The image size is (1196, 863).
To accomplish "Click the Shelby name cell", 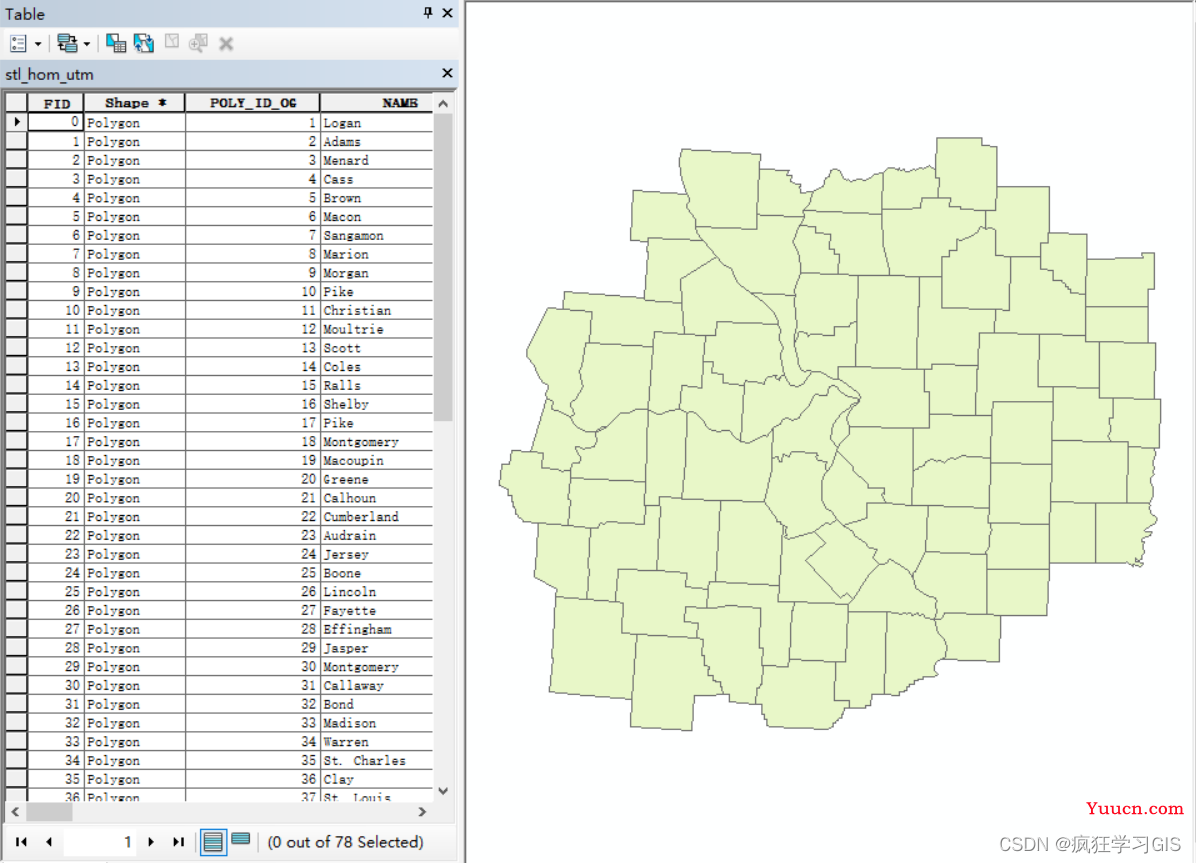I will [x=376, y=404].
